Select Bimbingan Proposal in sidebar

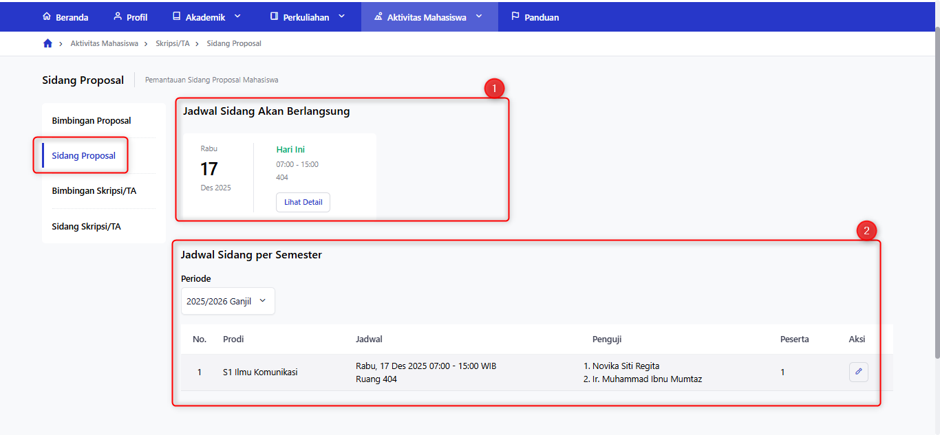coord(92,120)
